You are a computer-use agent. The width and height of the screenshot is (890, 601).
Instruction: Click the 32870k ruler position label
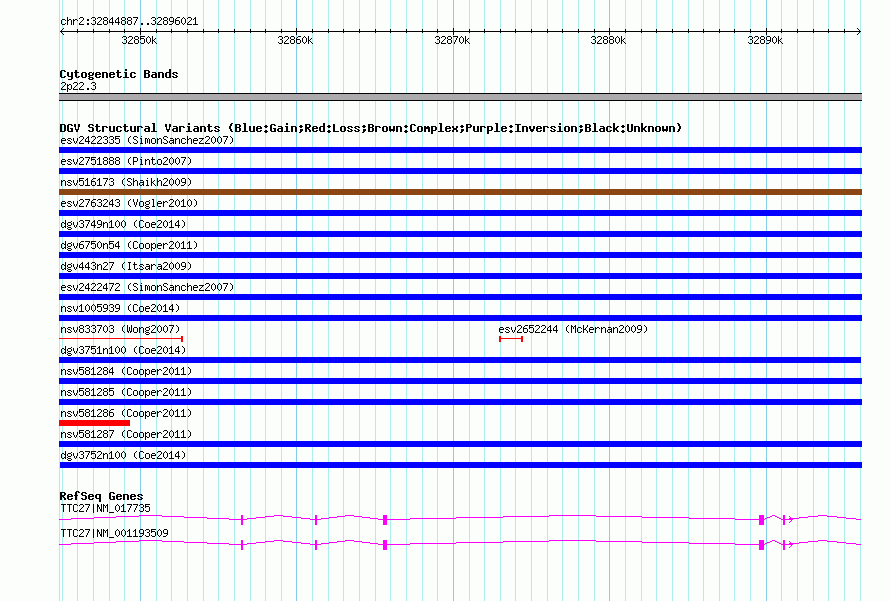(x=452, y=40)
